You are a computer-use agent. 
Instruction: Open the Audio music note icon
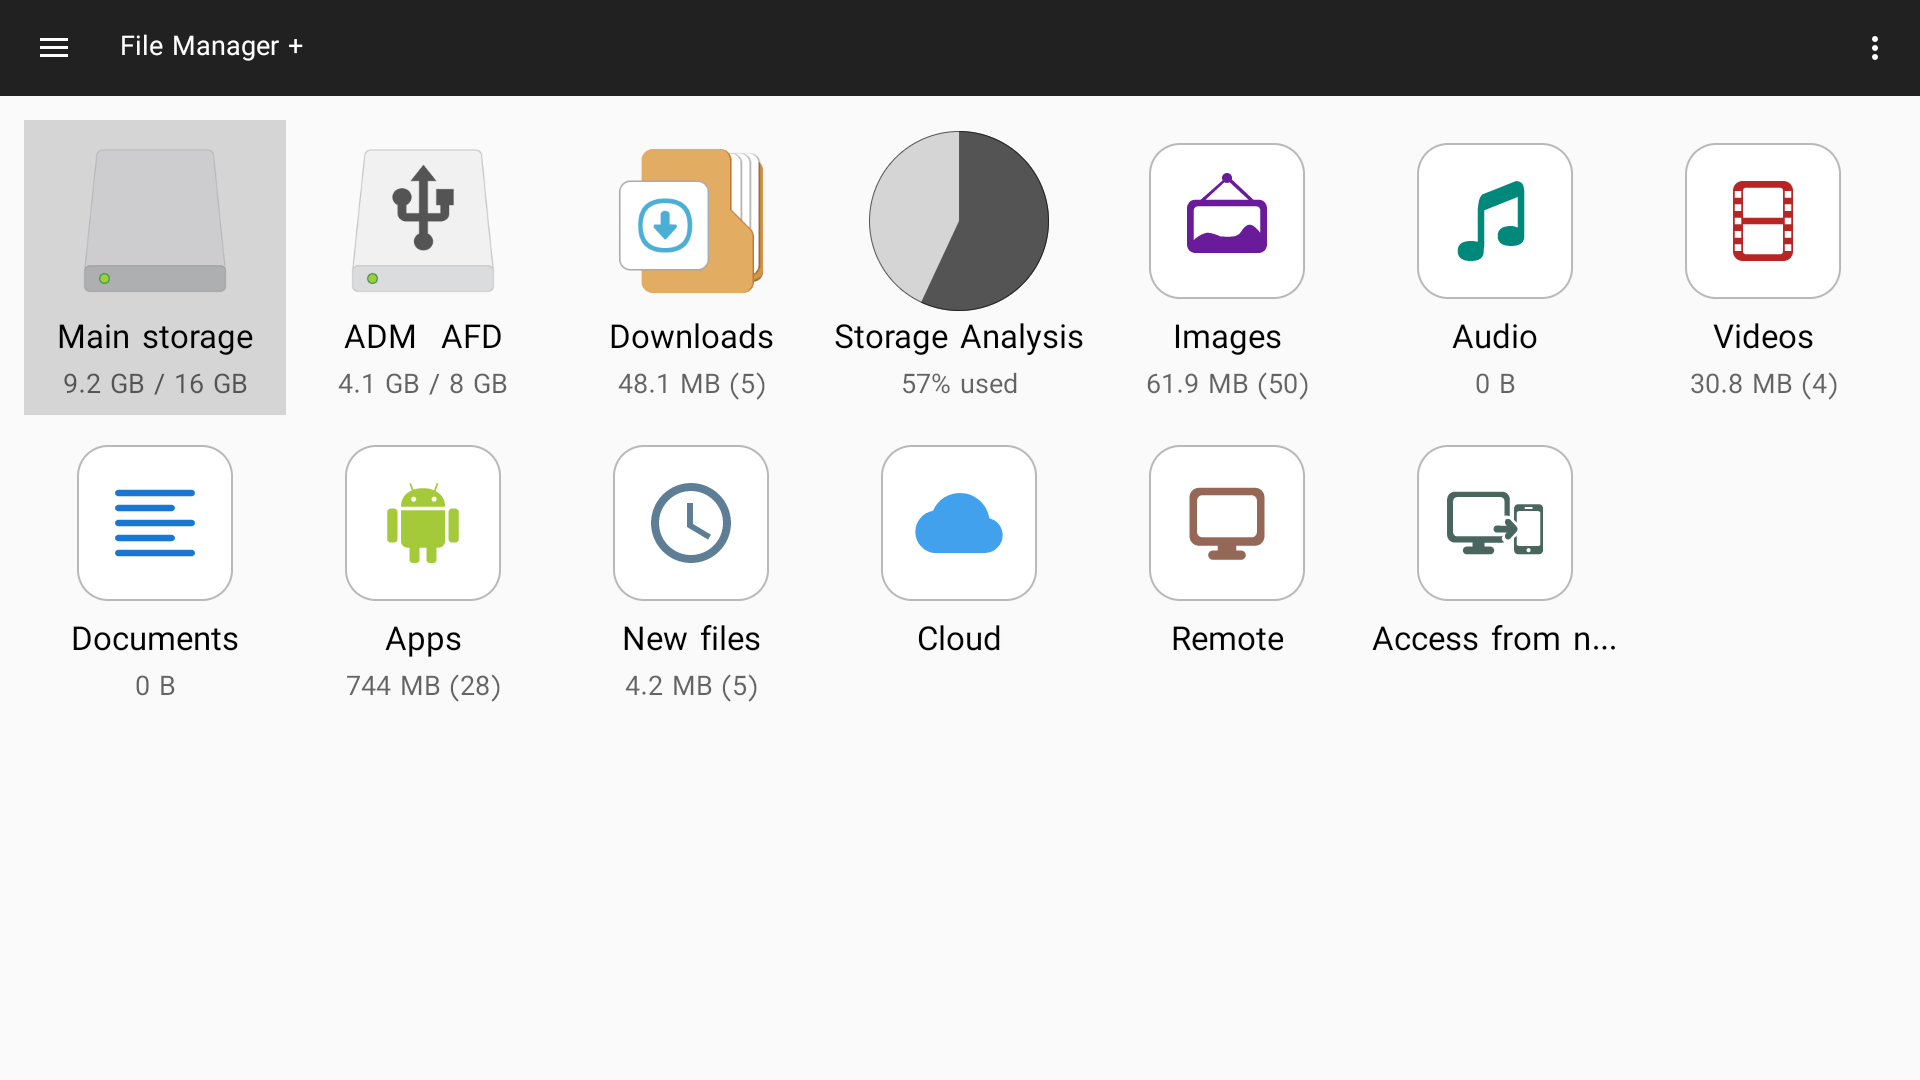1494,221
